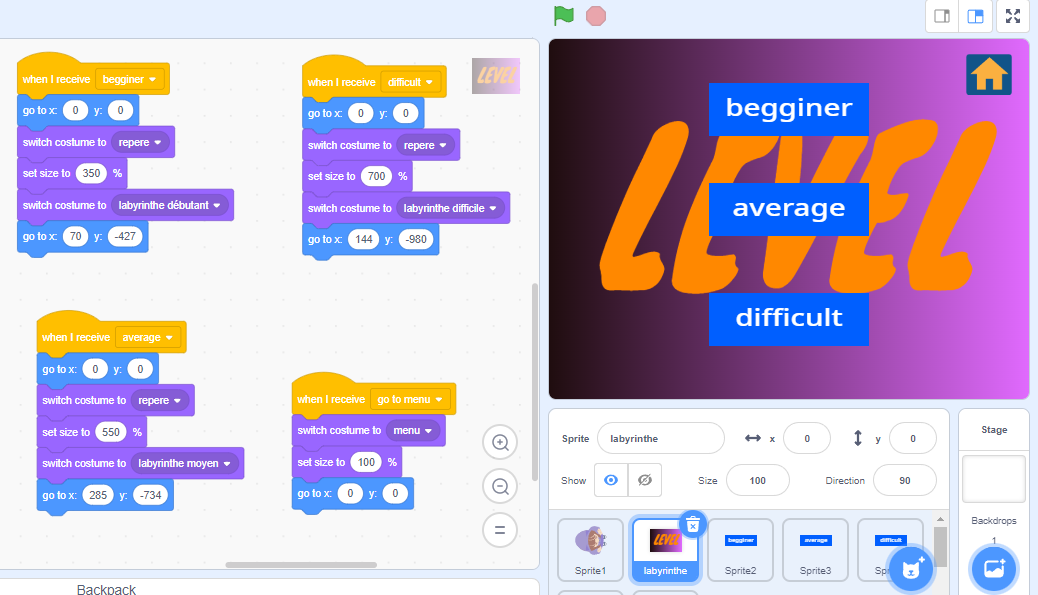
Task: Open the Choose a Sprite cat button
Action: 912,569
